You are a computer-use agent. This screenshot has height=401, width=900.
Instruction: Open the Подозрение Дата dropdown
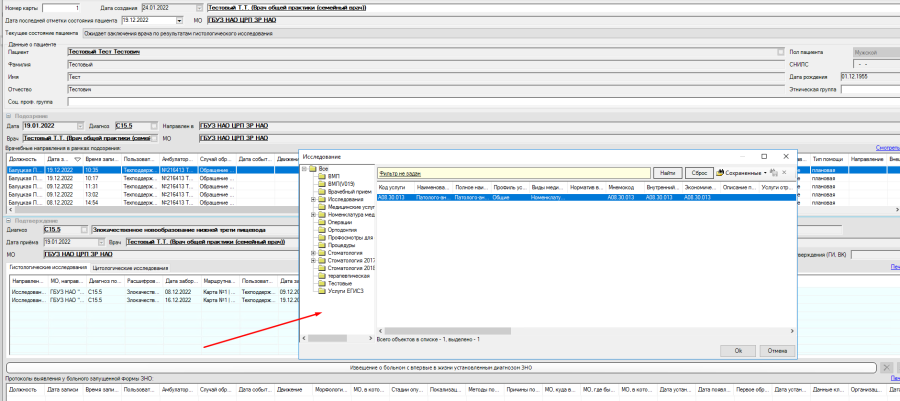tap(80, 126)
